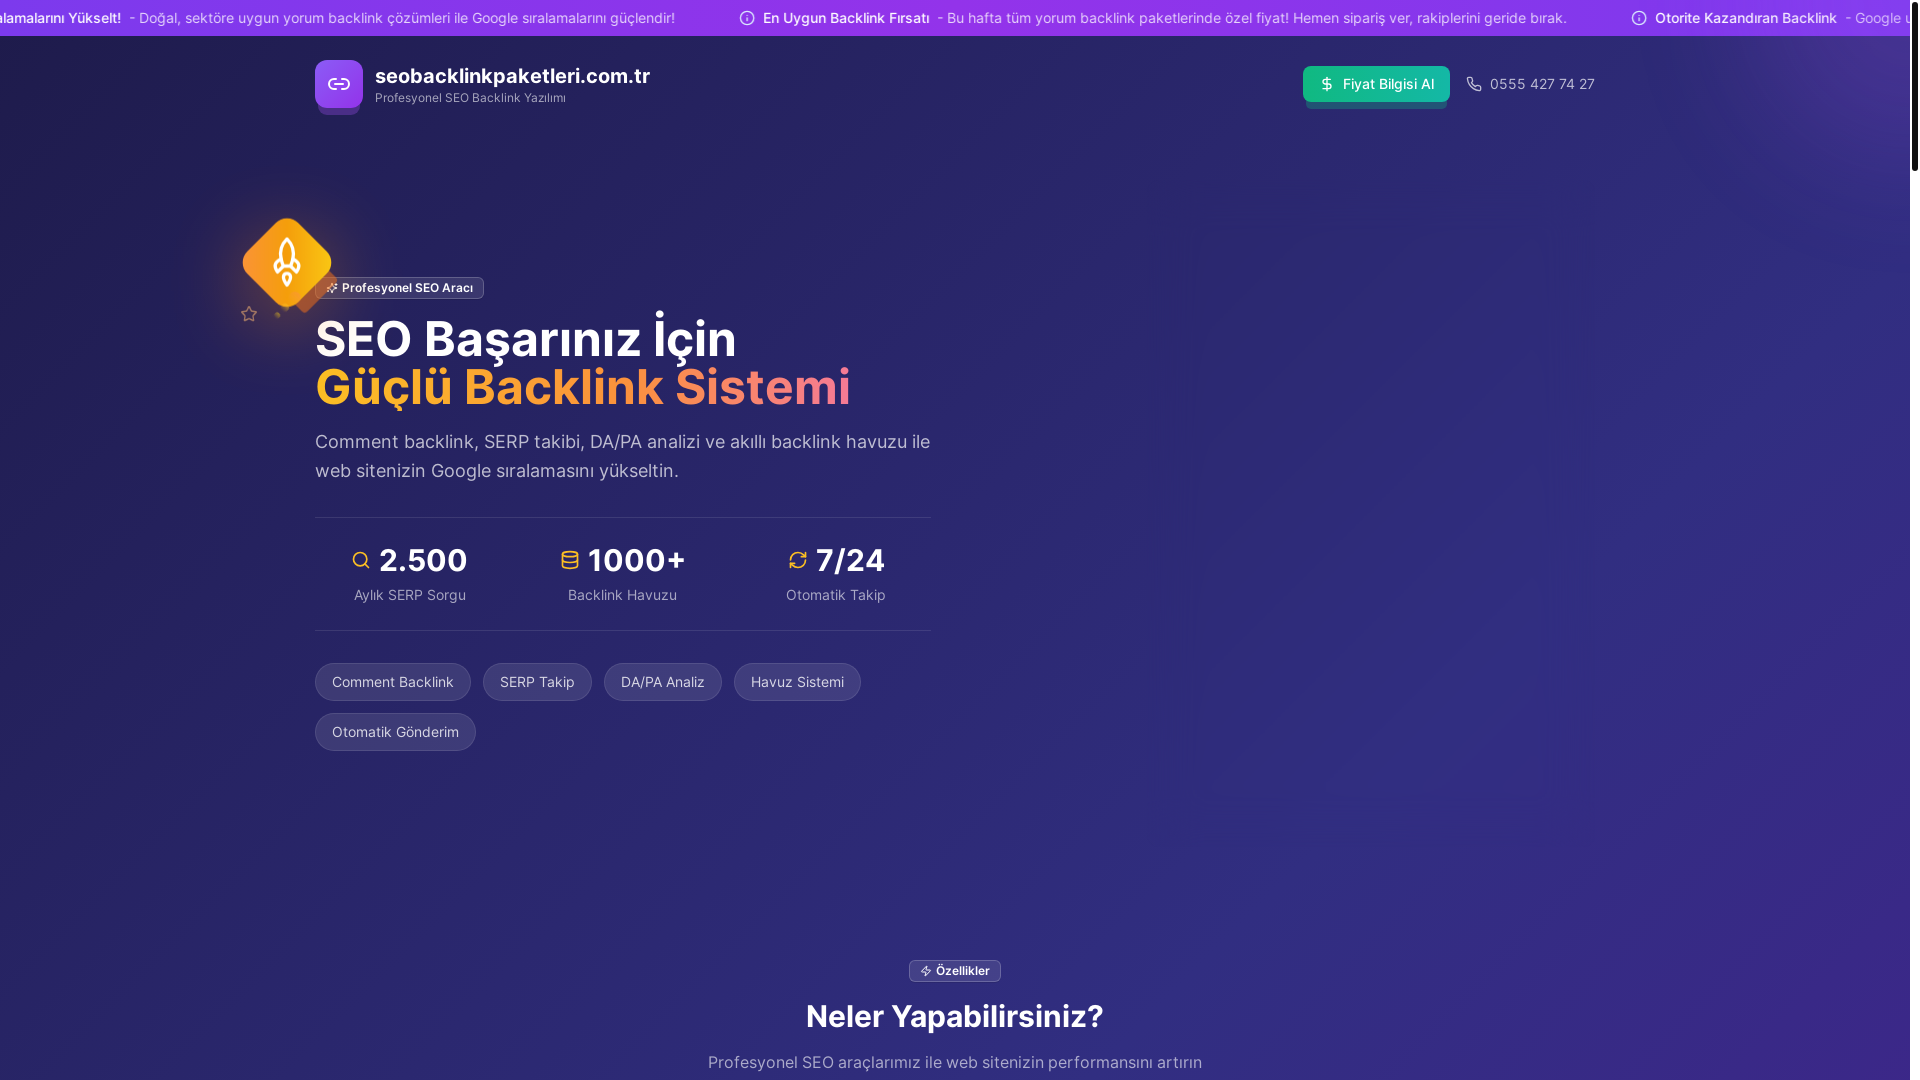1920x1080 pixels.
Task: Click the Aylık SERP Sorgu label
Action: point(410,595)
